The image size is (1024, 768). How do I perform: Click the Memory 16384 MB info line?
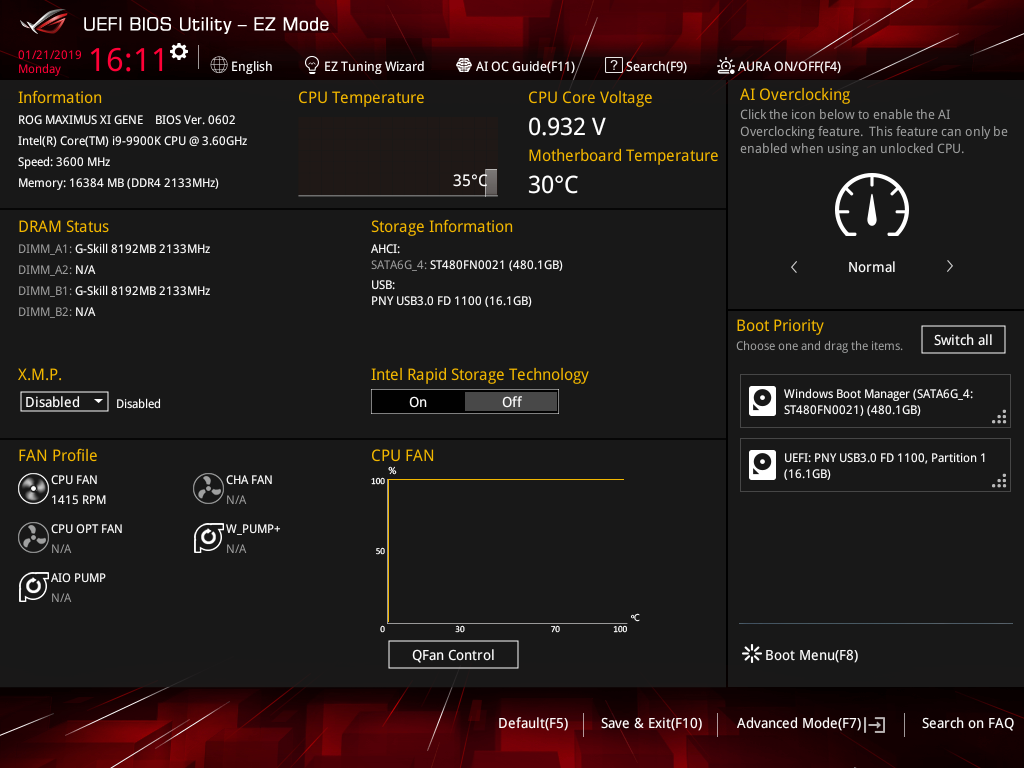[118, 183]
